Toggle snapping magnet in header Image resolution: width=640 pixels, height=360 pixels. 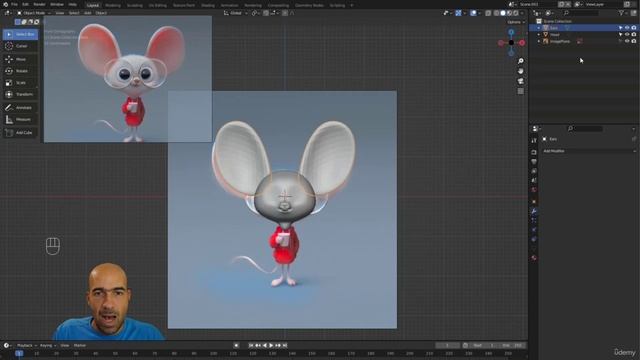pos(266,13)
